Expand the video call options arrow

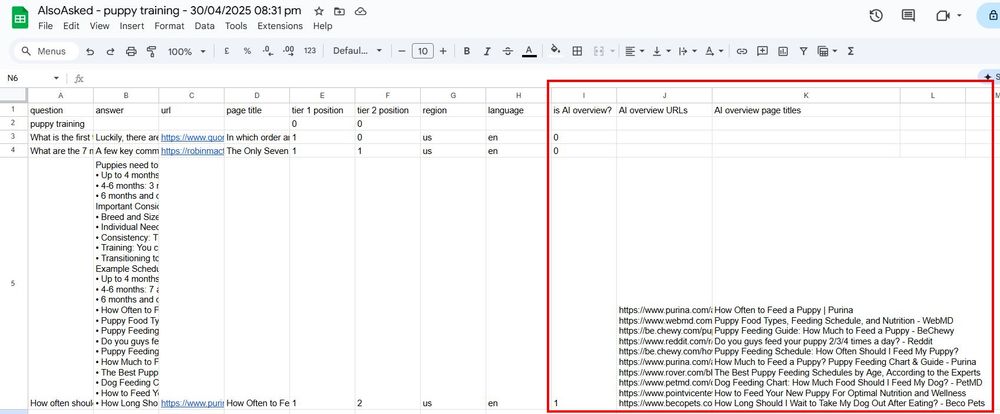959,16
